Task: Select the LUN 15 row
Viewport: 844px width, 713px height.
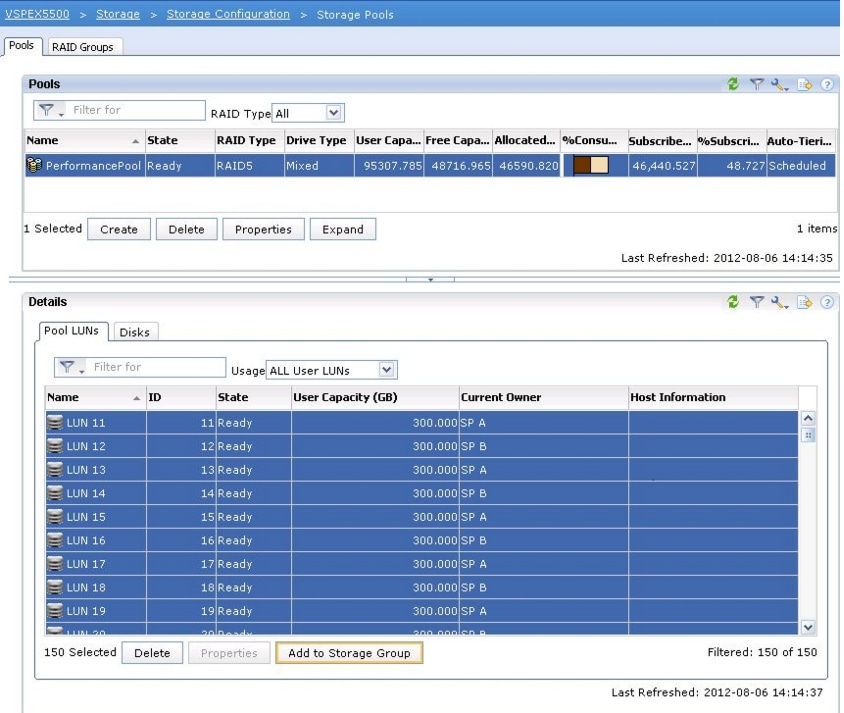Action: 85,517
